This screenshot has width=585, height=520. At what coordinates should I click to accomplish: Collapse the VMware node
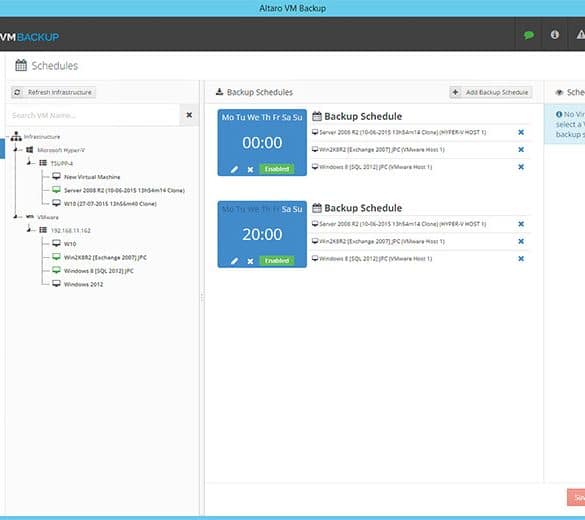[16, 217]
